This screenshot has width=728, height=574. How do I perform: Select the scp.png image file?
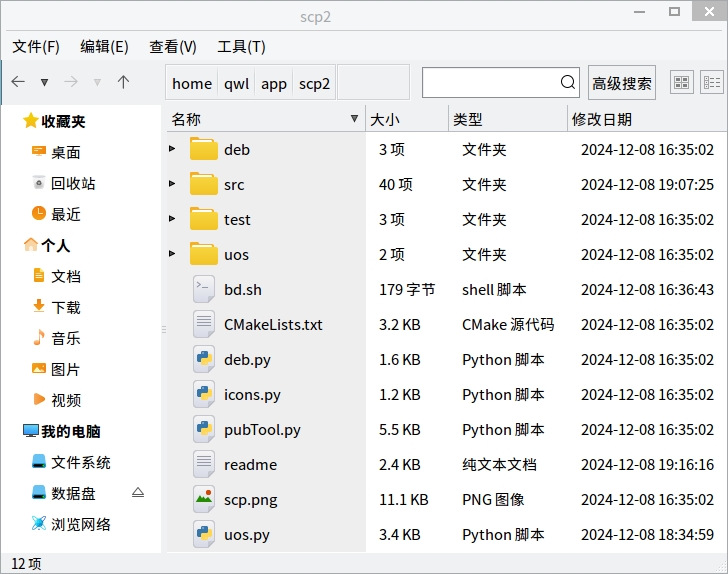coord(250,500)
